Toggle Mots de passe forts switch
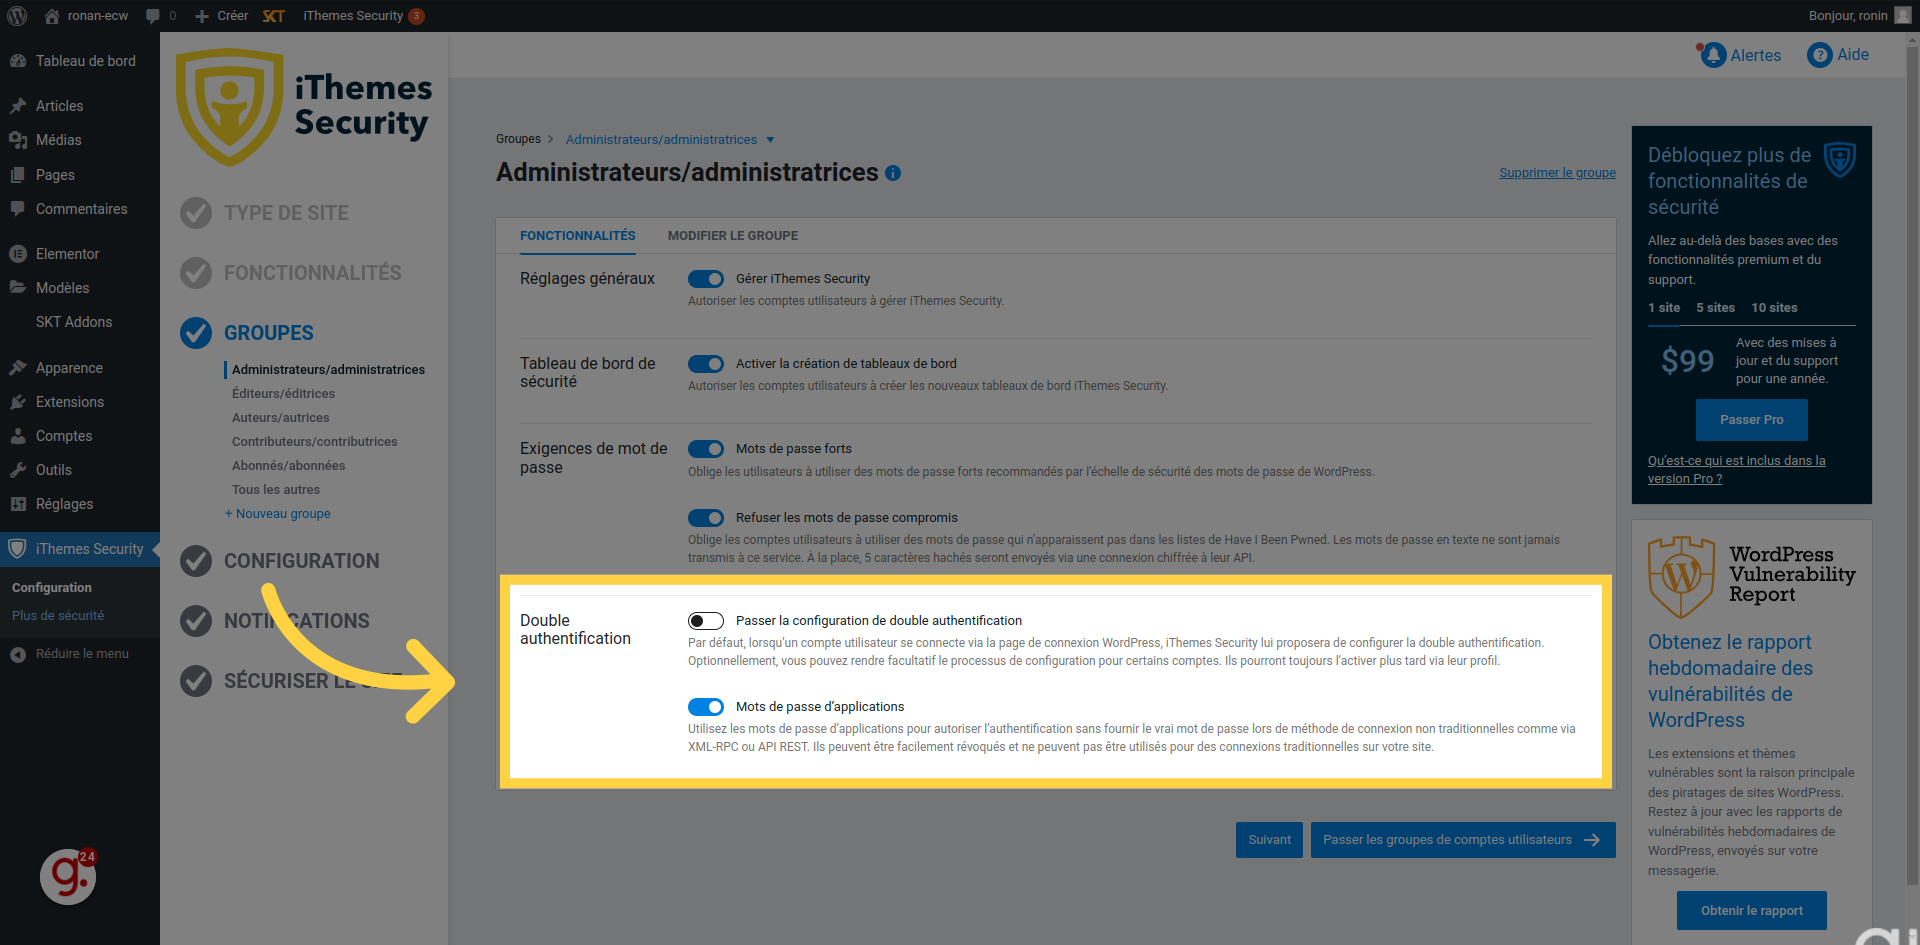This screenshot has height=945, width=1920. point(706,449)
